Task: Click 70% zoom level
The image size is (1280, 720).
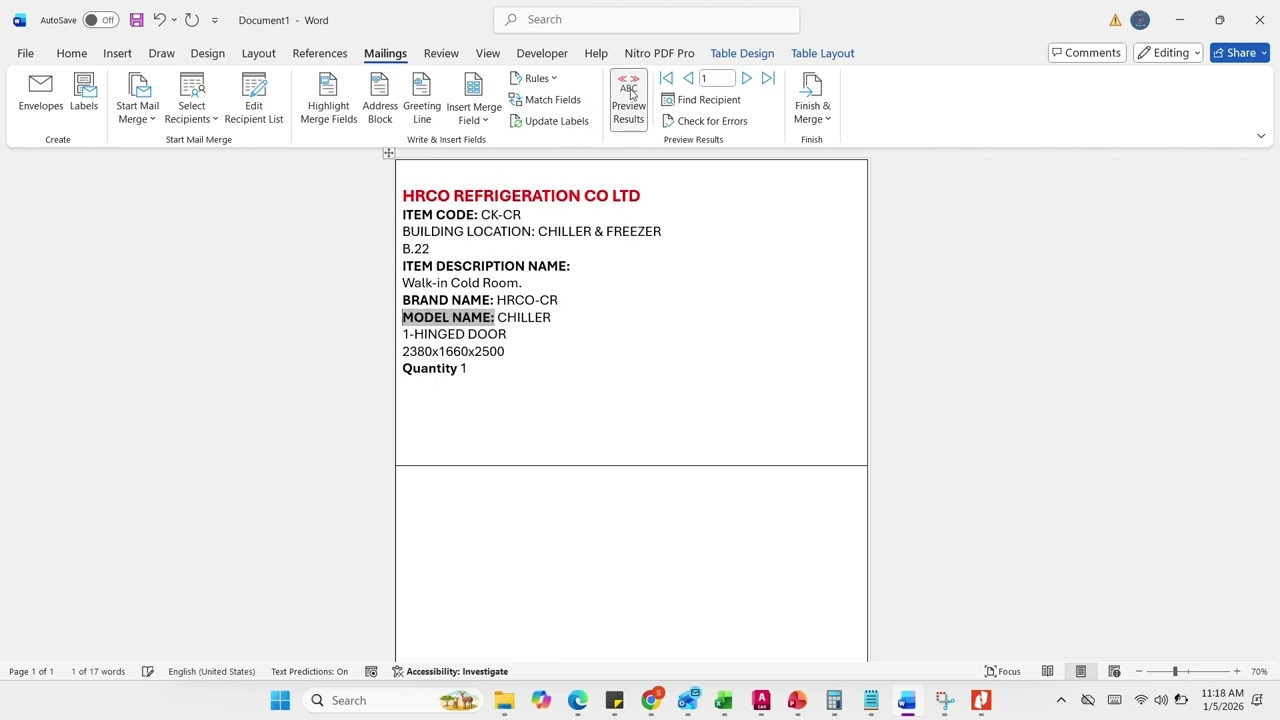Action: click(x=1259, y=672)
